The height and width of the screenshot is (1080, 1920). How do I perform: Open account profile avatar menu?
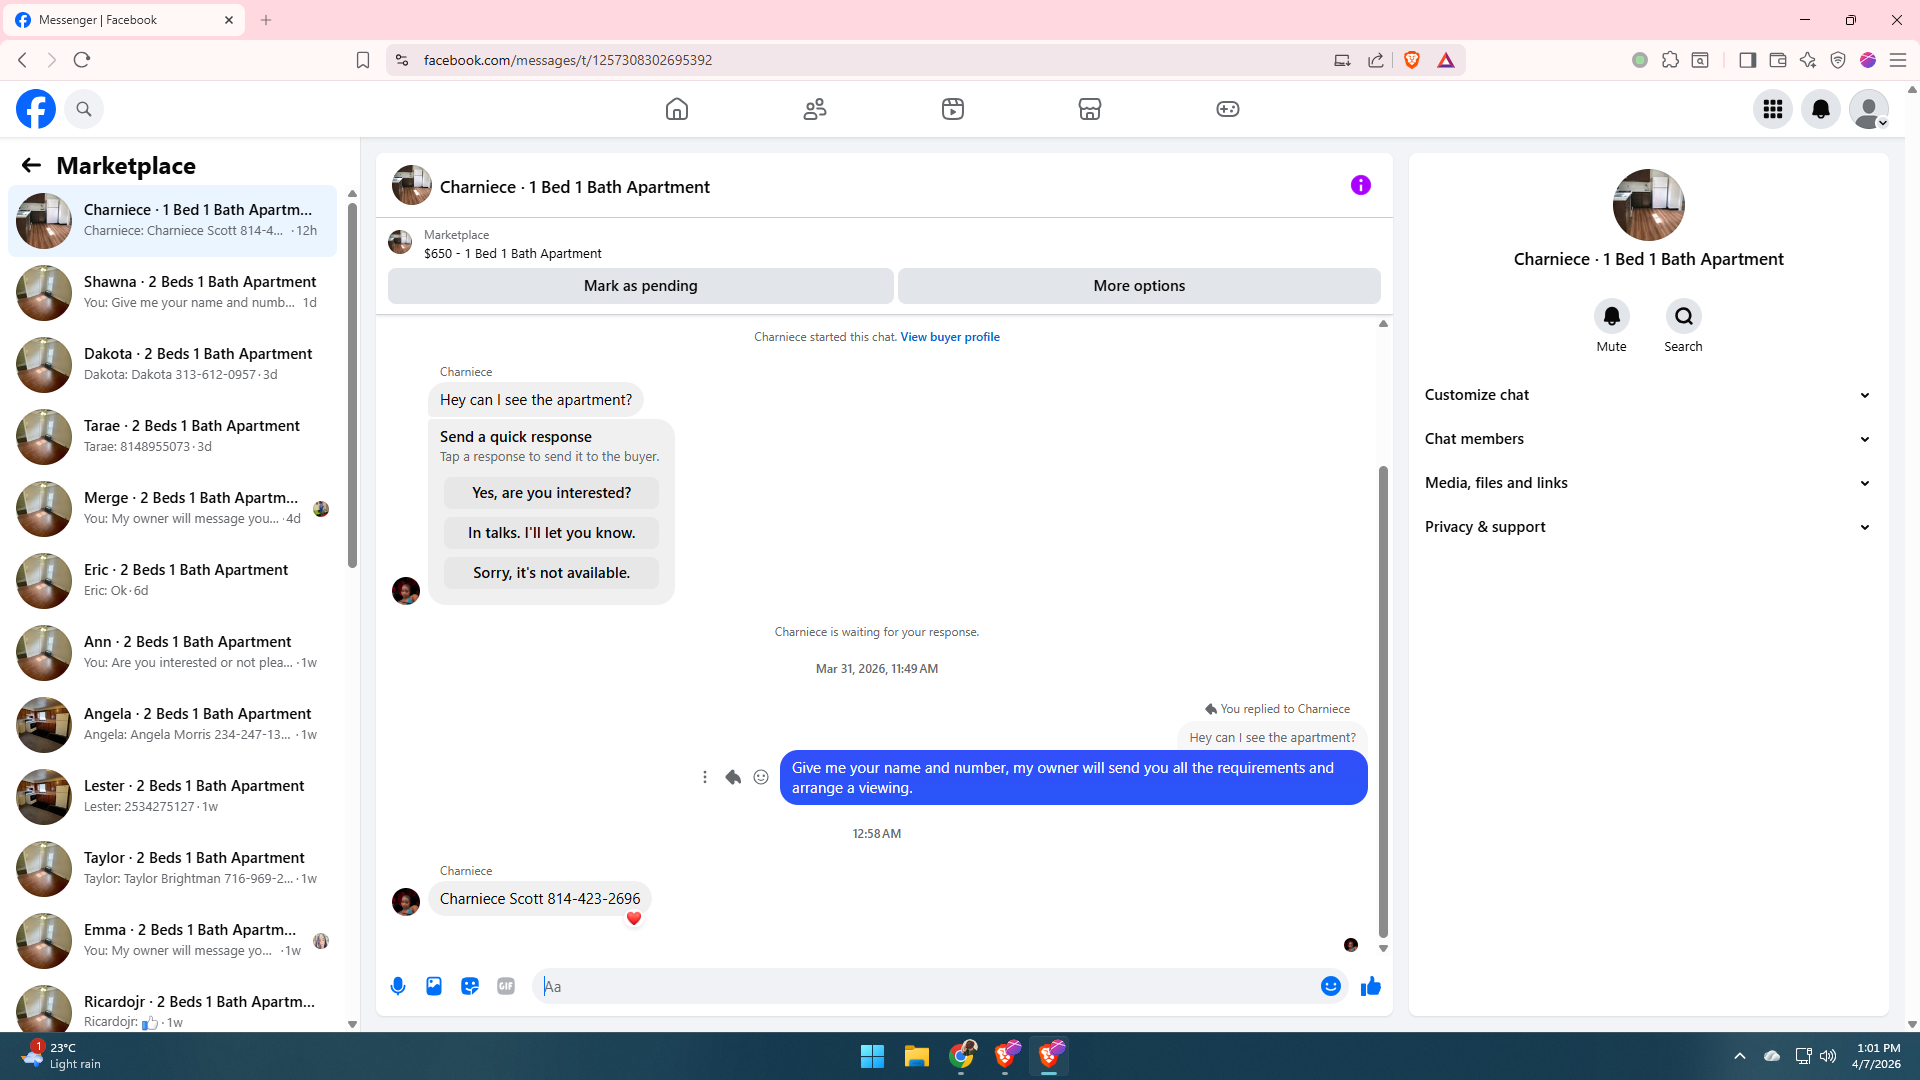[1869, 109]
